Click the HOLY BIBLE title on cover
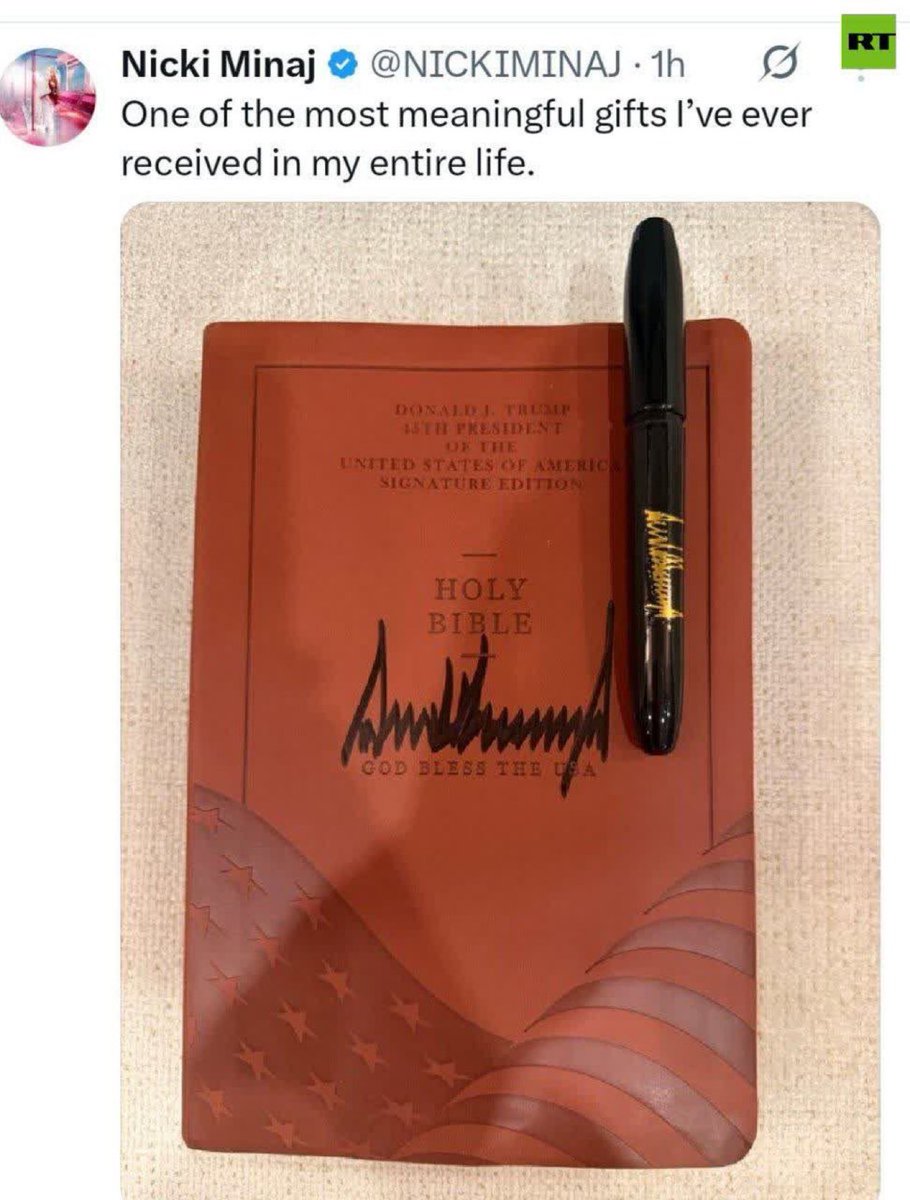The image size is (910, 1200). [x=480, y=606]
